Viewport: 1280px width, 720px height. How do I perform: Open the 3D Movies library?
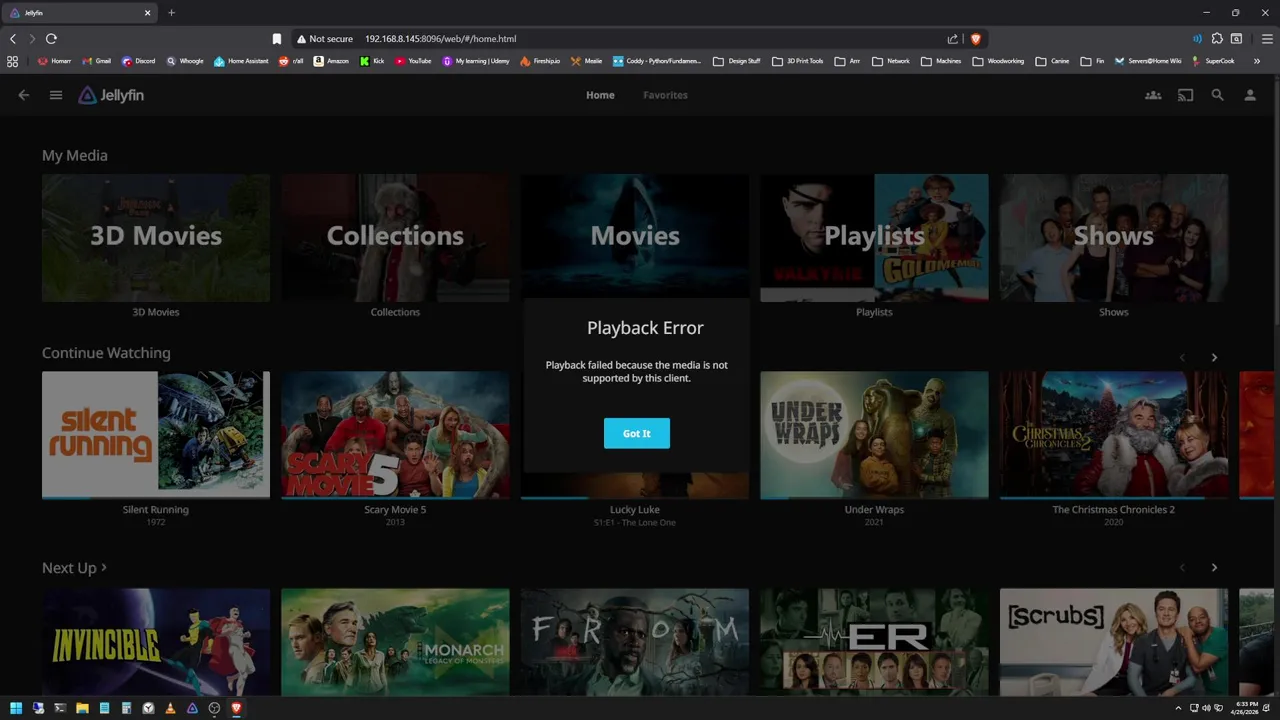(x=156, y=238)
